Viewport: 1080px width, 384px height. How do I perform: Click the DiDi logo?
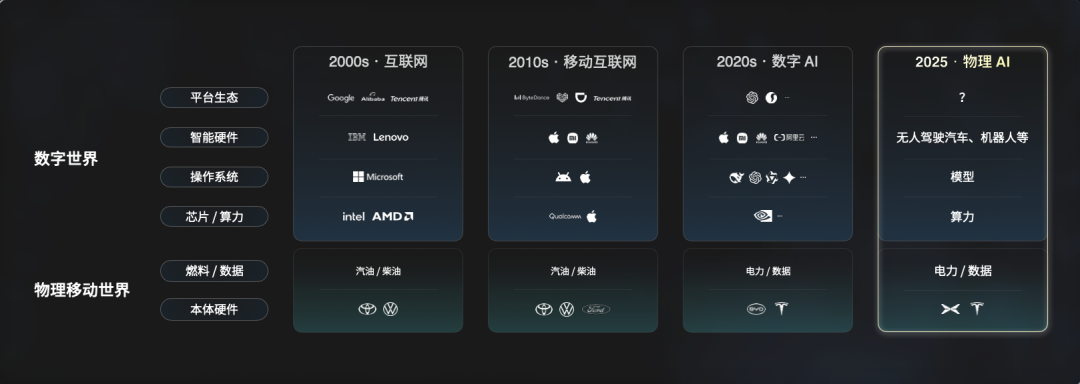click(x=581, y=98)
